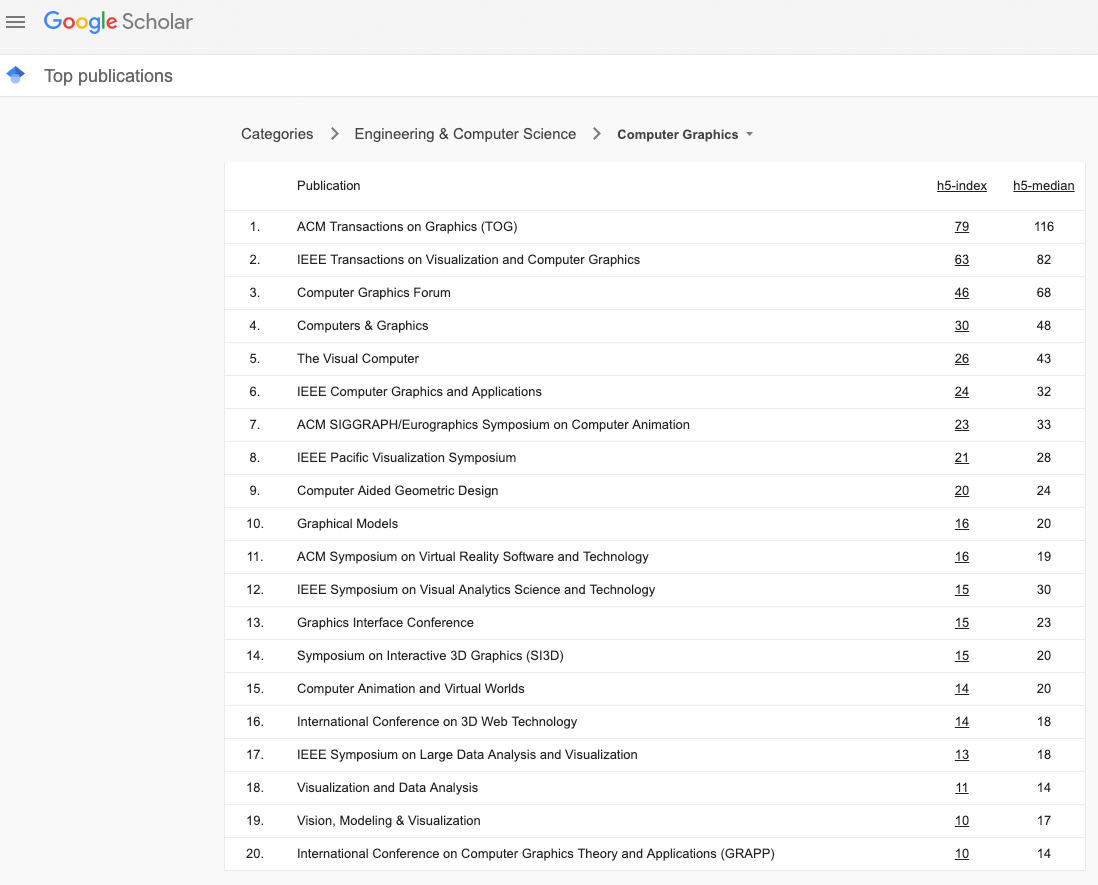1098x885 pixels.
Task: Select International Conference on 3D Web Technology
Action: [437, 721]
